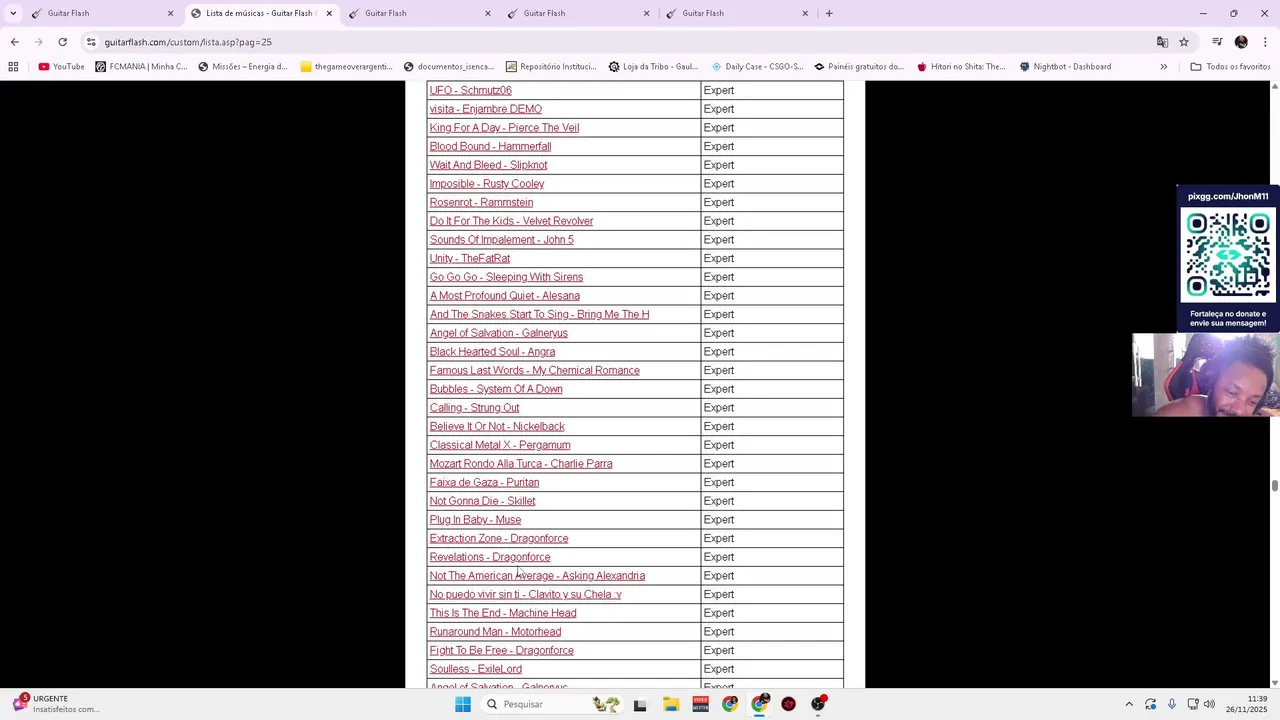Screen dimensions: 1280x720
Task: Open Fight To Be Free - Dragonforce
Action: click(501, 650)
